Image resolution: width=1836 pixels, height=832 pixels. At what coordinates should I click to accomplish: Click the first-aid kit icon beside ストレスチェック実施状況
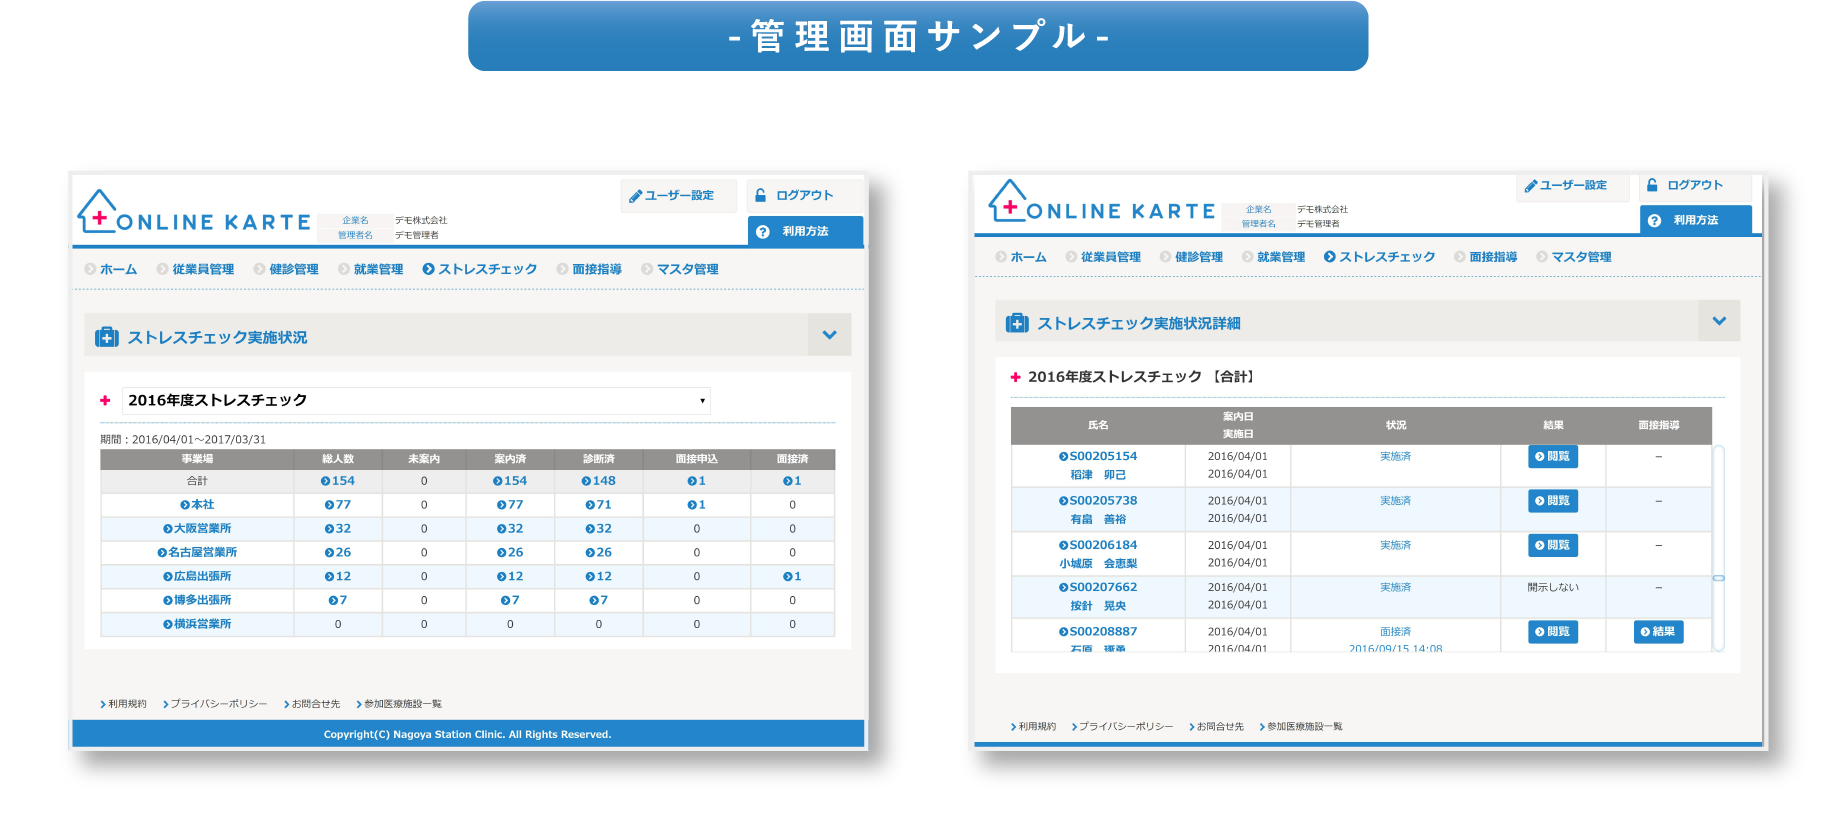click(106, 337)
